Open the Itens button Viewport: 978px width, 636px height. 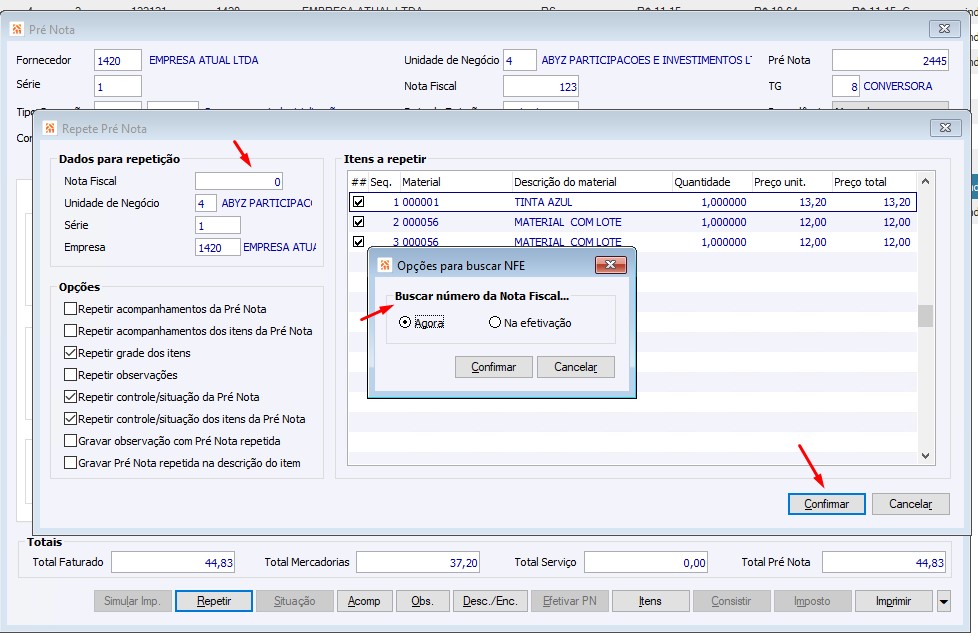click(651, 601)
